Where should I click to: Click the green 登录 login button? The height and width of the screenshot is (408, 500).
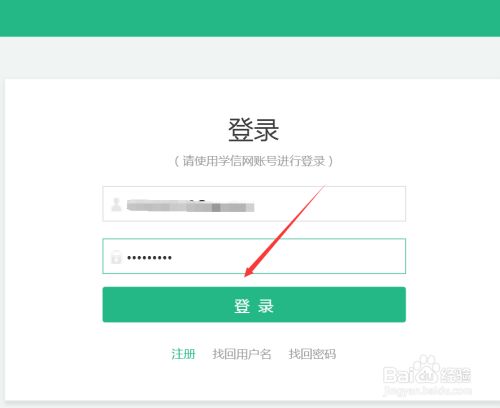point(254,304)
